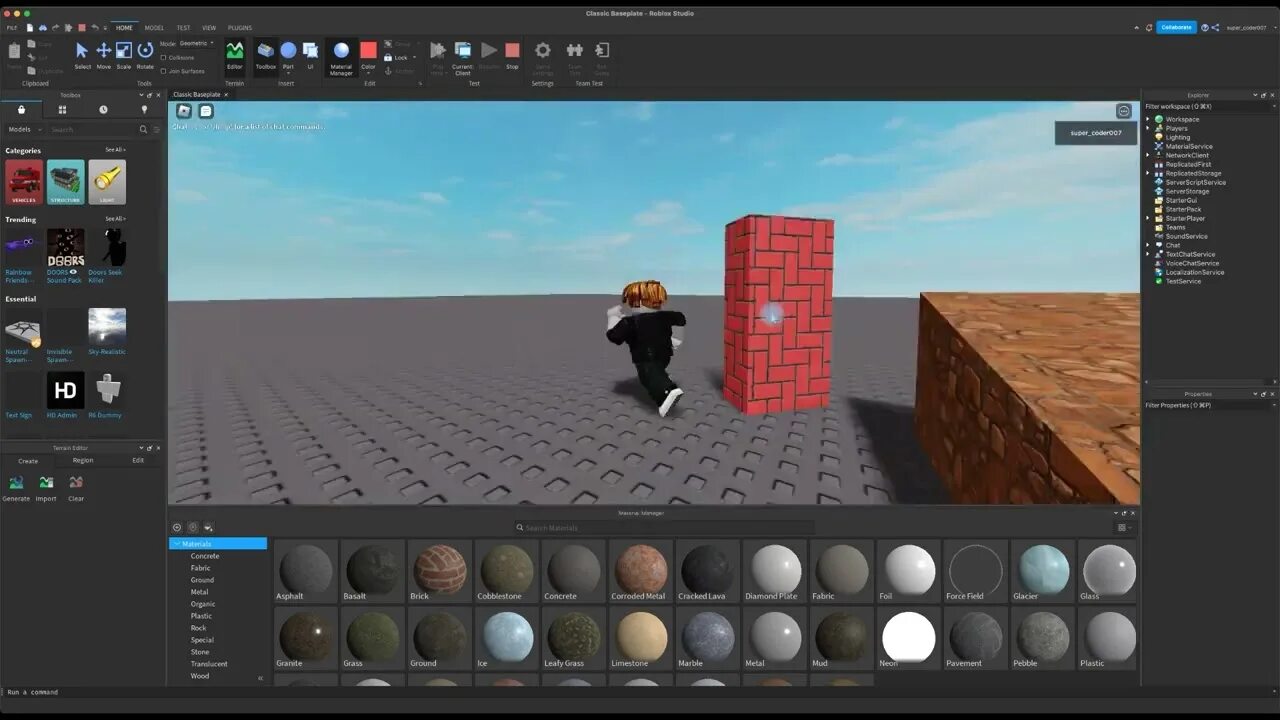Switch to the TEST ribbon tab
The height and width of the screenshot is (720, 1280).
coord(183,28)
